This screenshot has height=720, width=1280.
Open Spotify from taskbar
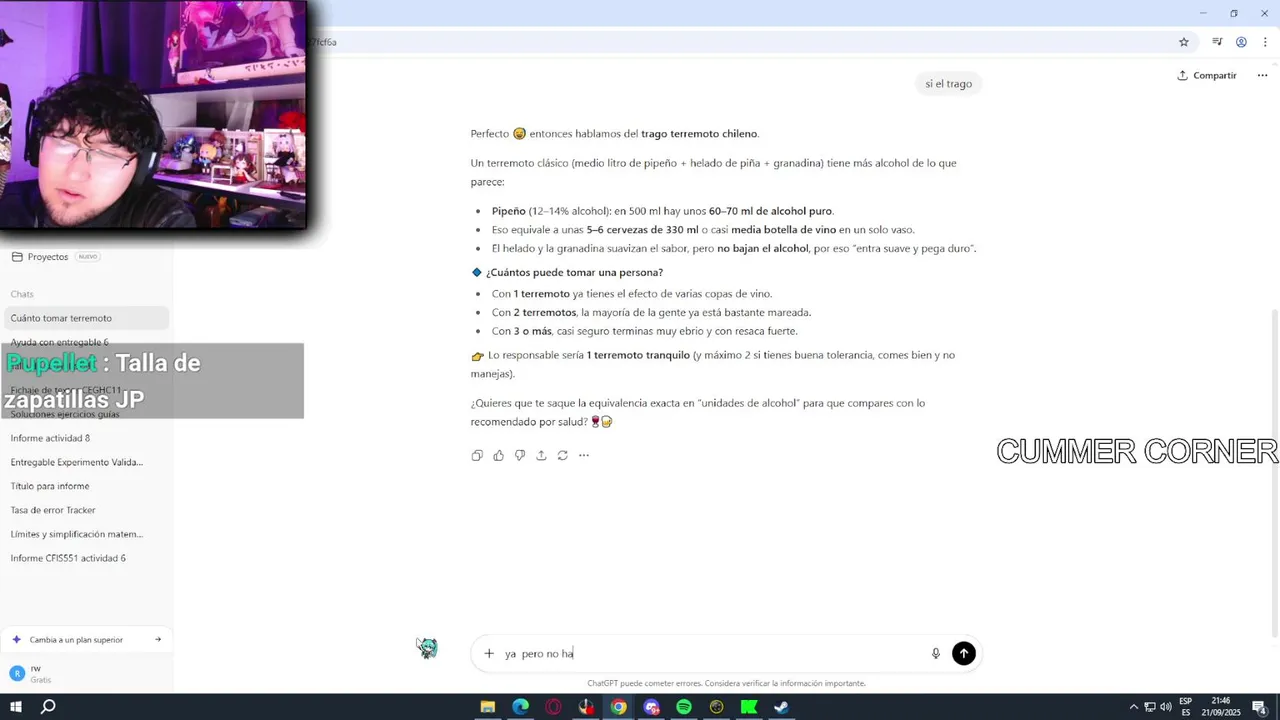[x=684, y=707]
